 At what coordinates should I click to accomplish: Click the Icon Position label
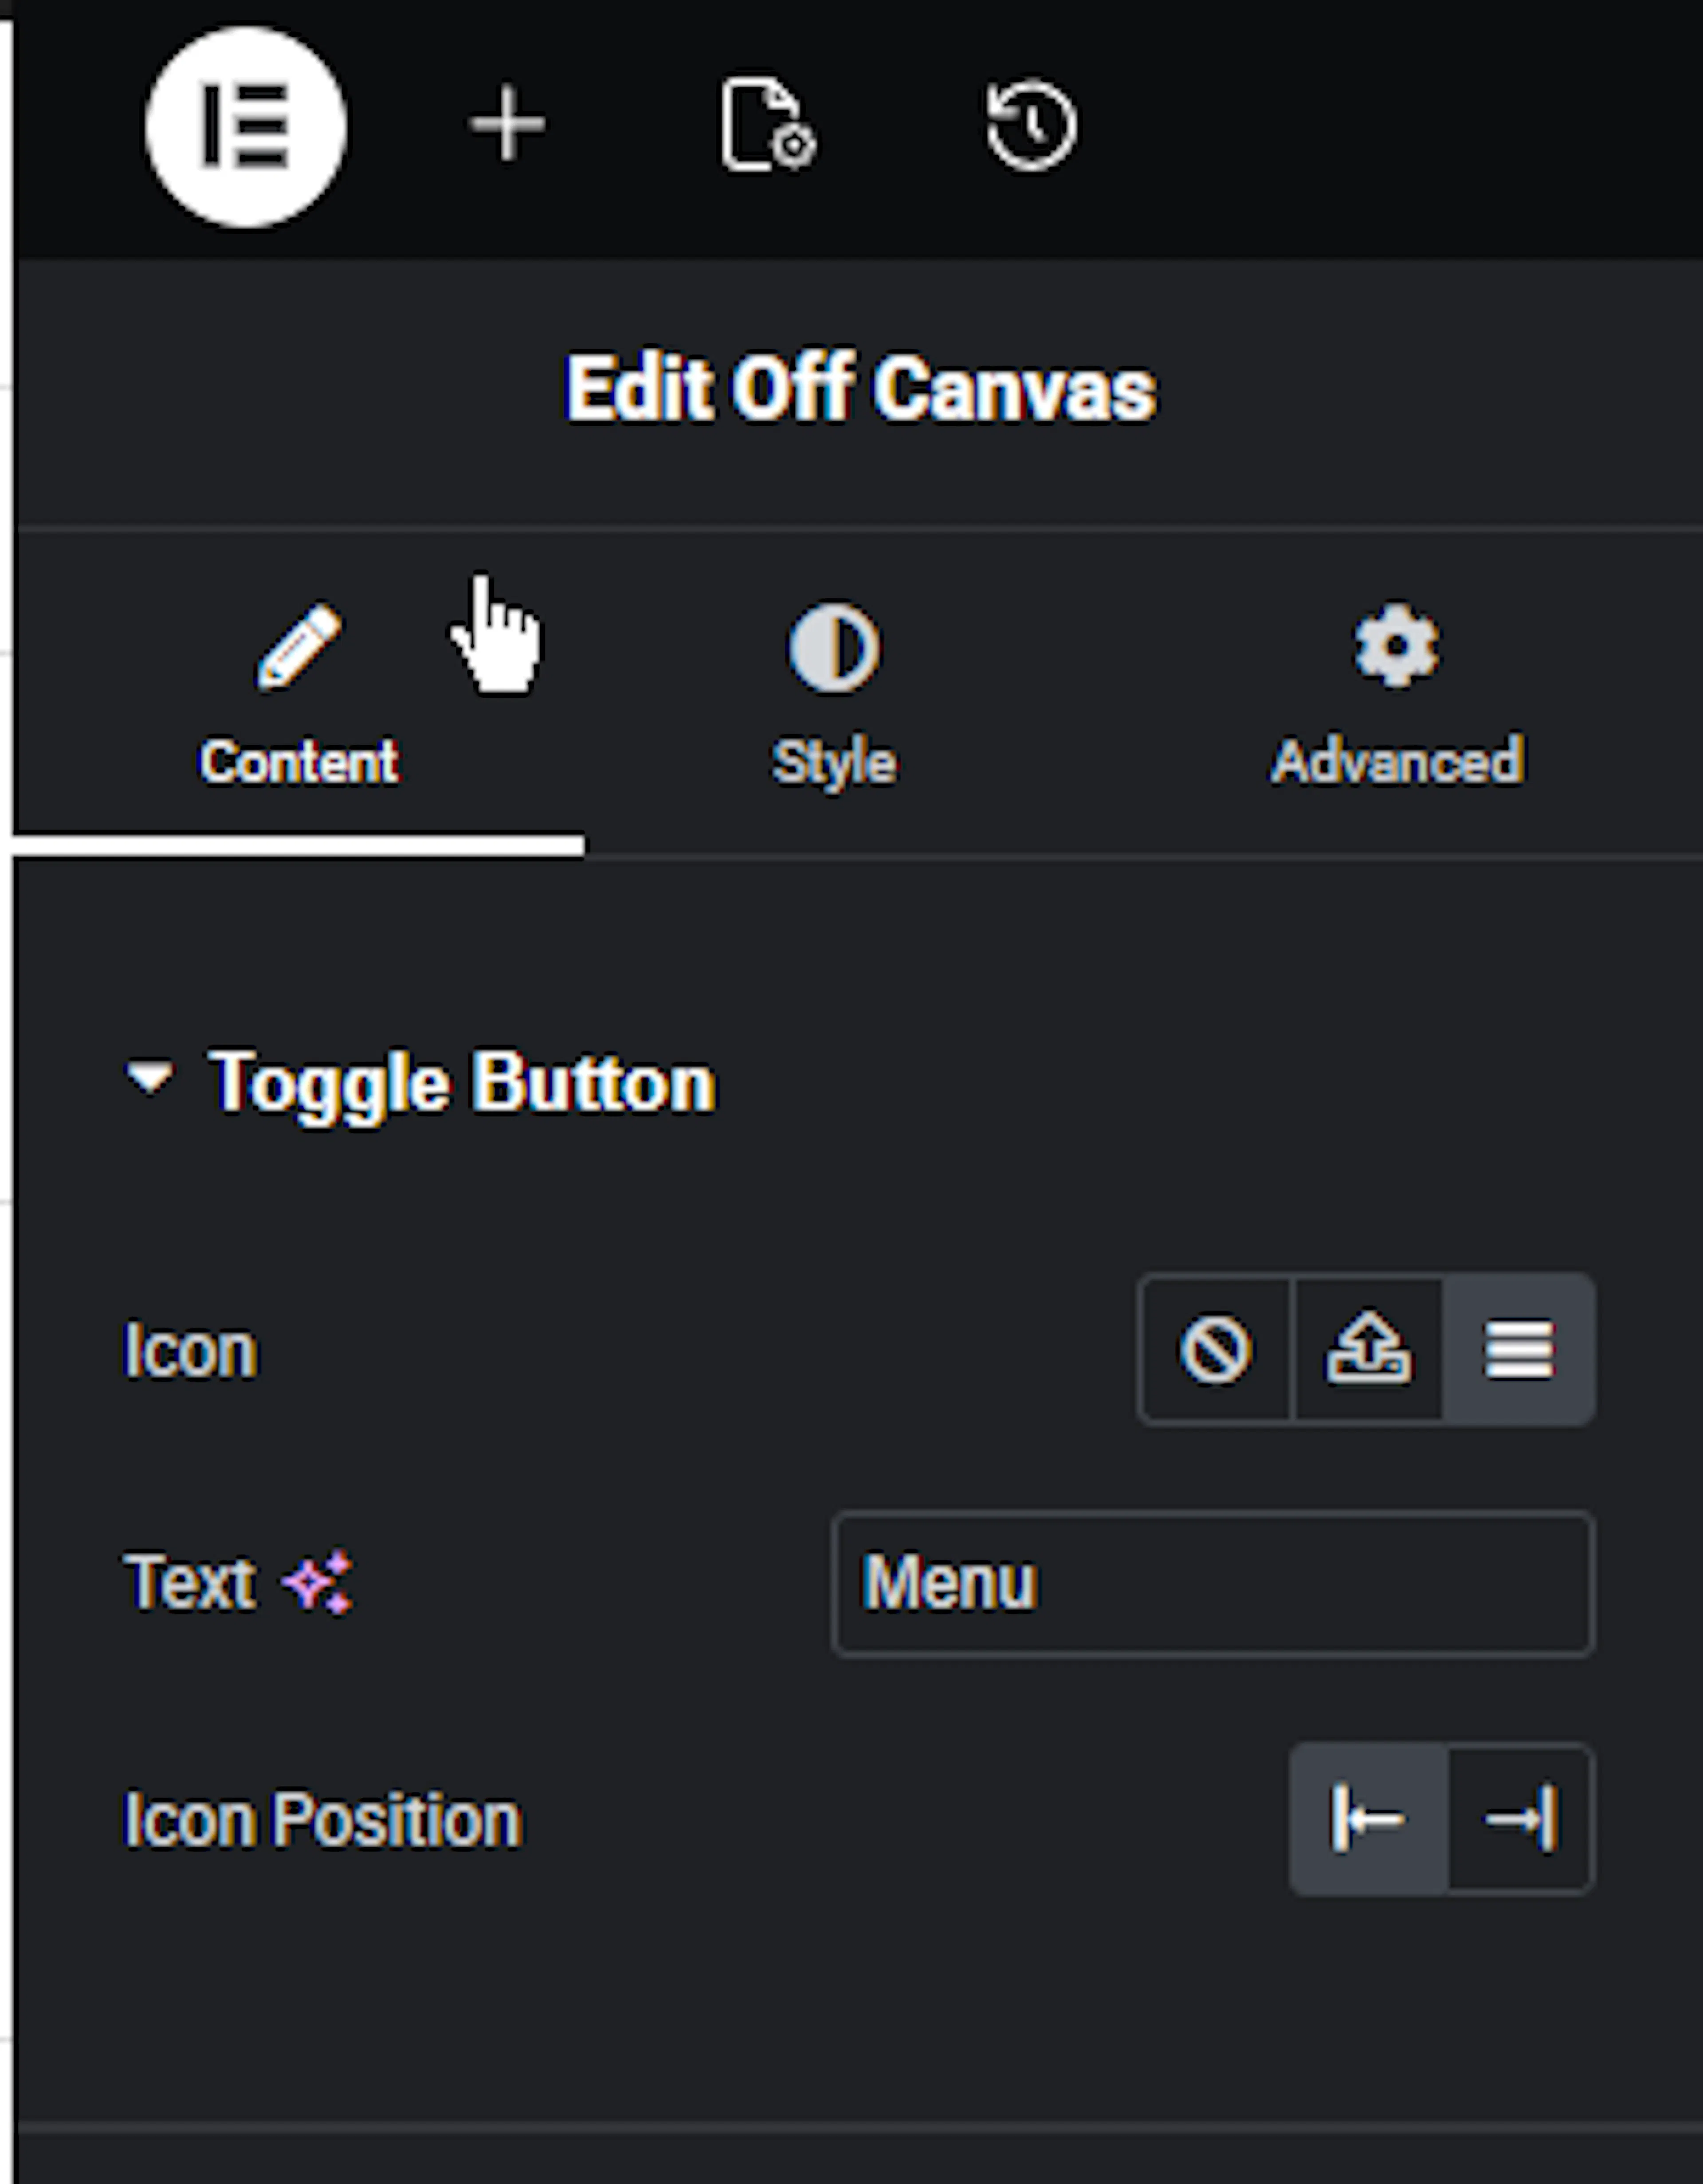coord(322,1819)
